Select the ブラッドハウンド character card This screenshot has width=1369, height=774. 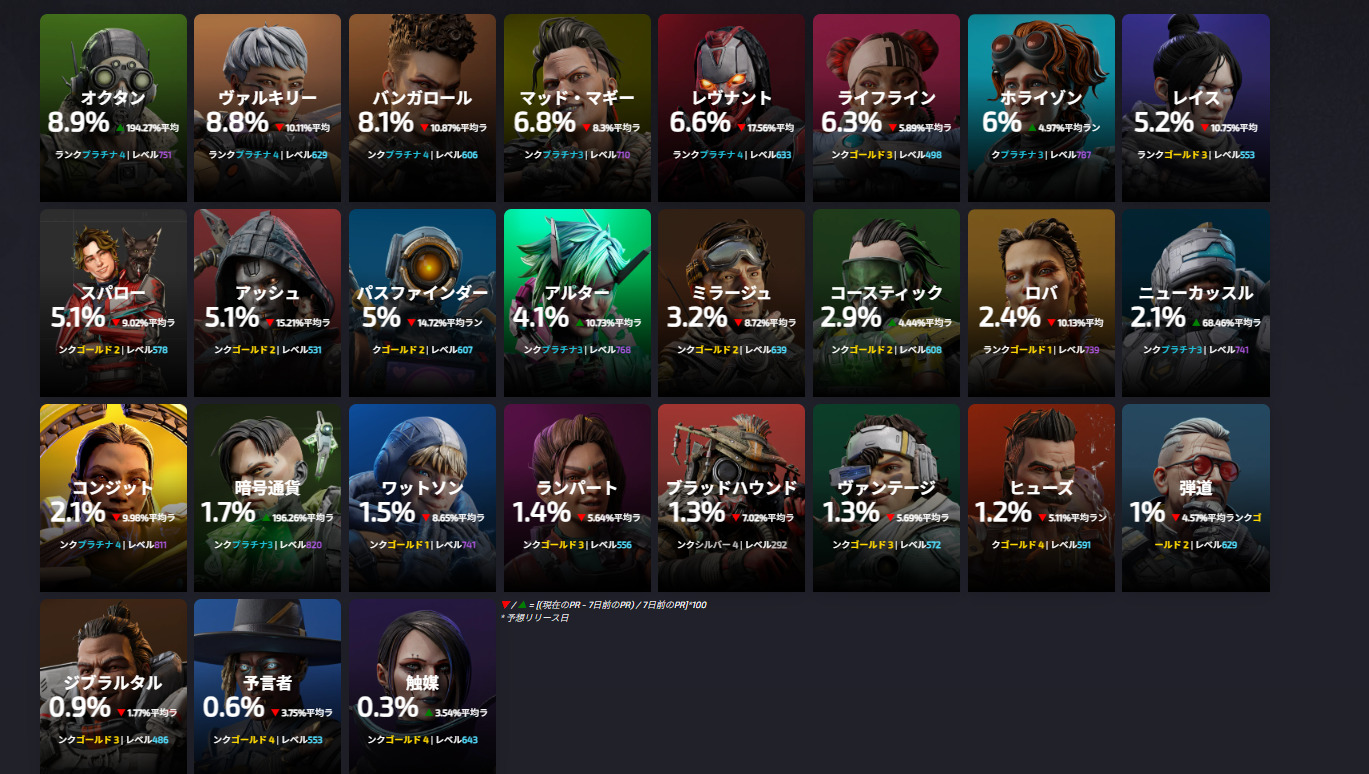[731, 498]
